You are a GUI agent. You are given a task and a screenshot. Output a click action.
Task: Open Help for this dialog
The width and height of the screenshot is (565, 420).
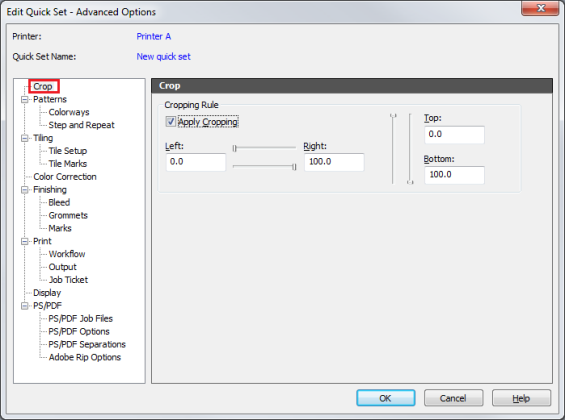coord(521,398)
